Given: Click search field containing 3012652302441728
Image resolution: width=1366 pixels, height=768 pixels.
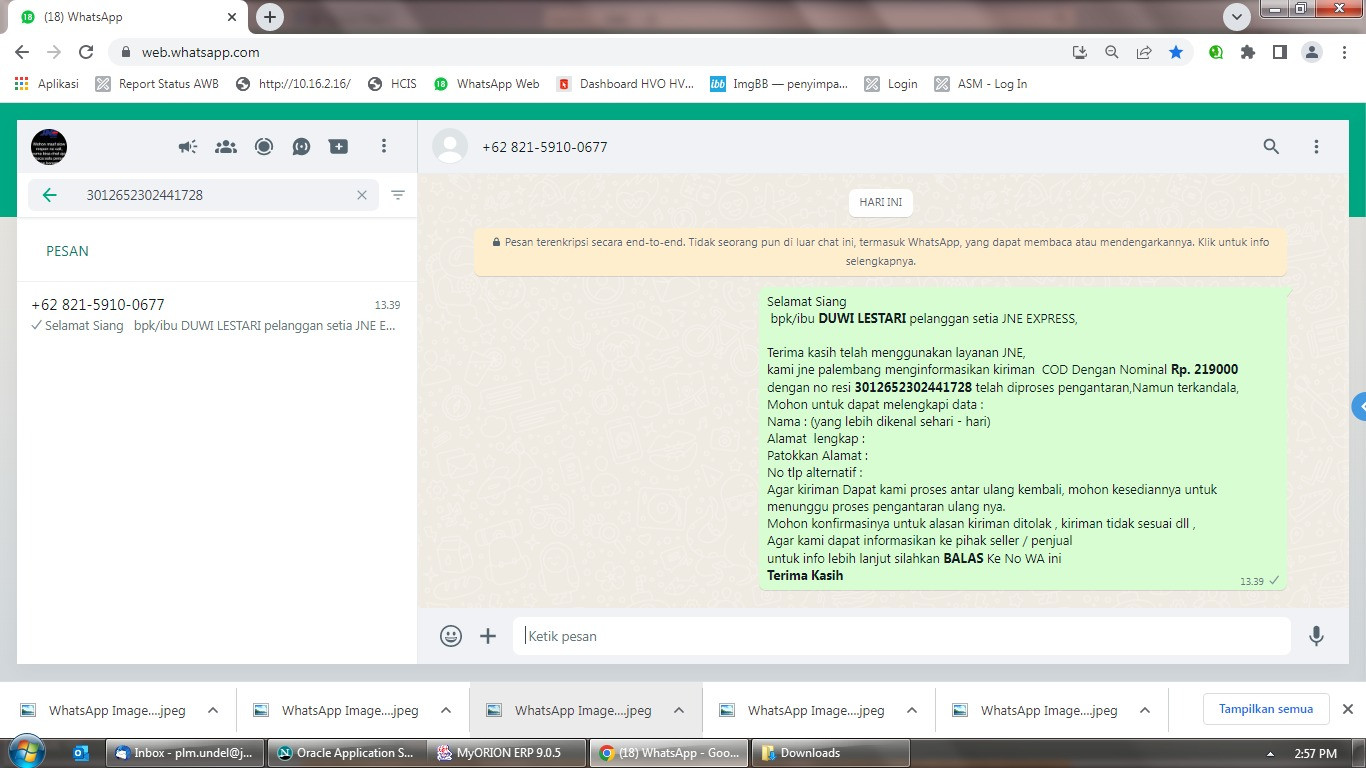Looking at the screenshot, I should point(203,195).
